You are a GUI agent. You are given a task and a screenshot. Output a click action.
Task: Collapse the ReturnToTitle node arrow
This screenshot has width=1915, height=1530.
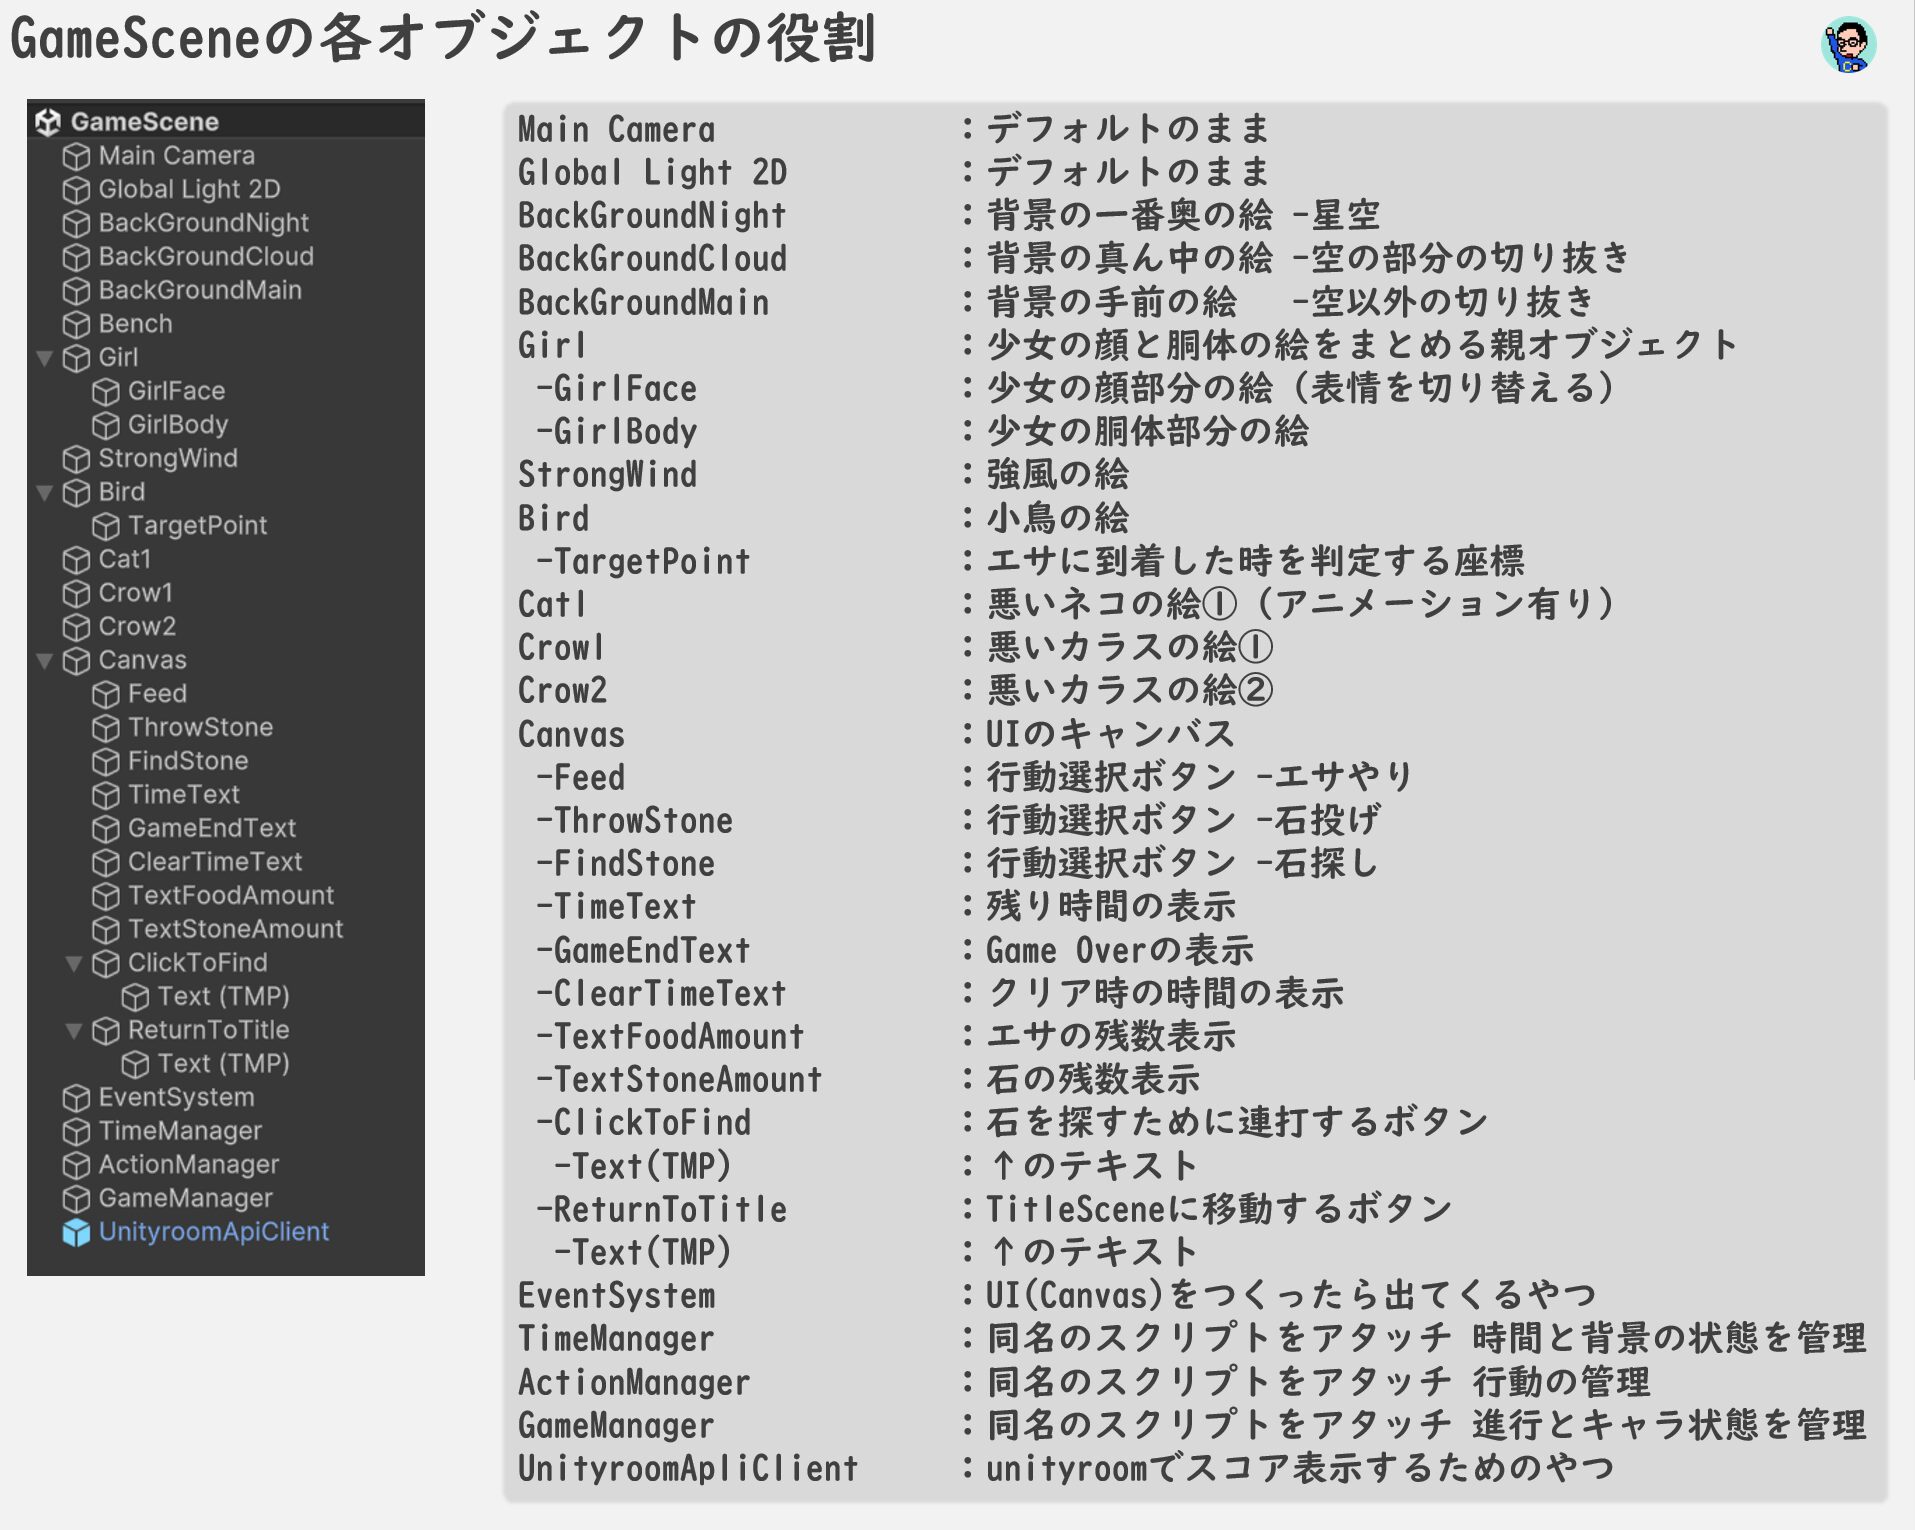point(74,1030)
